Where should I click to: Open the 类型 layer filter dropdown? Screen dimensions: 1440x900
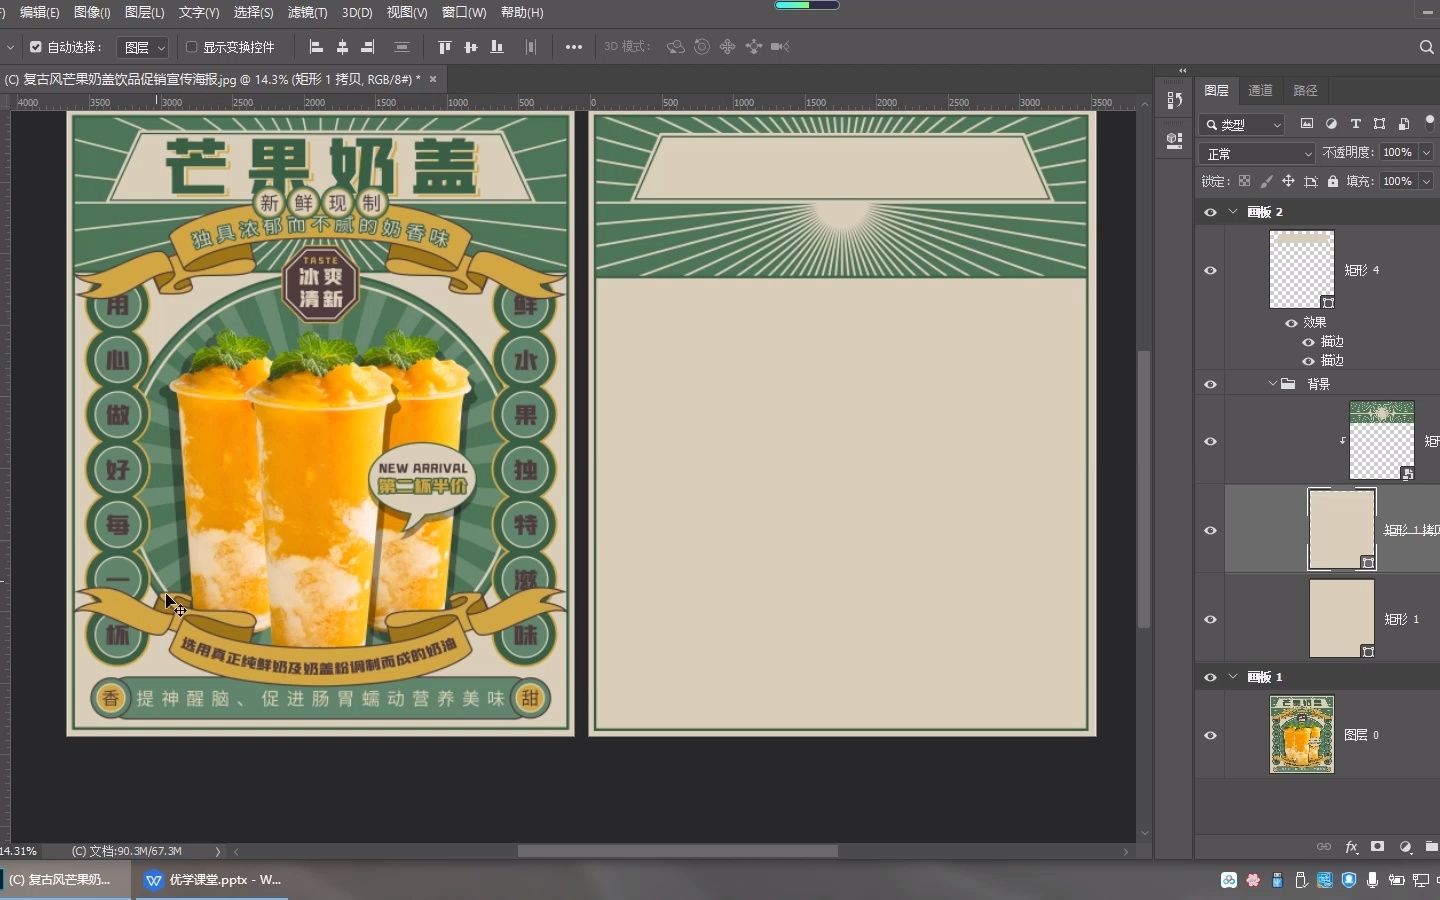(1242, 124)
